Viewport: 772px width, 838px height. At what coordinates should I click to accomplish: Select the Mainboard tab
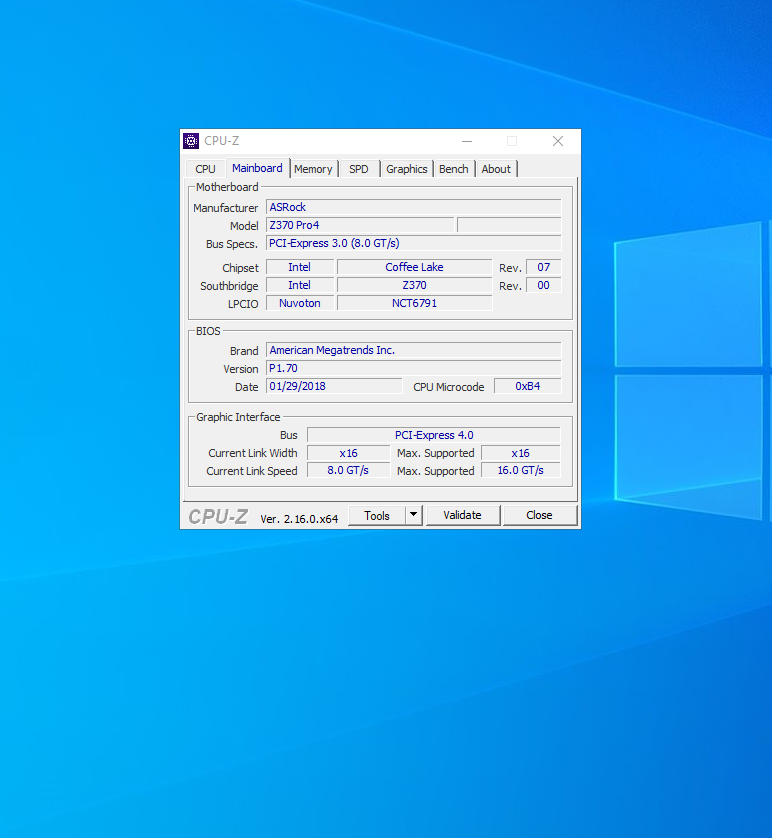(x=257, y=168)
